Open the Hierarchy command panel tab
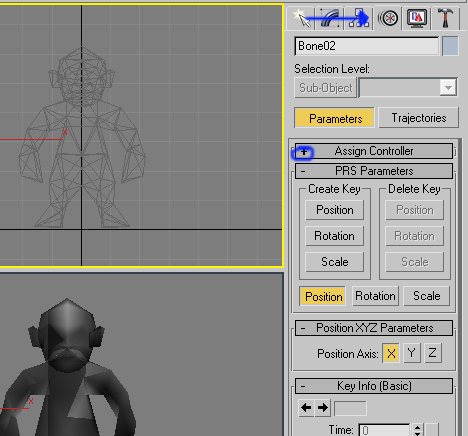468x436 pixels. click(x=358, y=18)
